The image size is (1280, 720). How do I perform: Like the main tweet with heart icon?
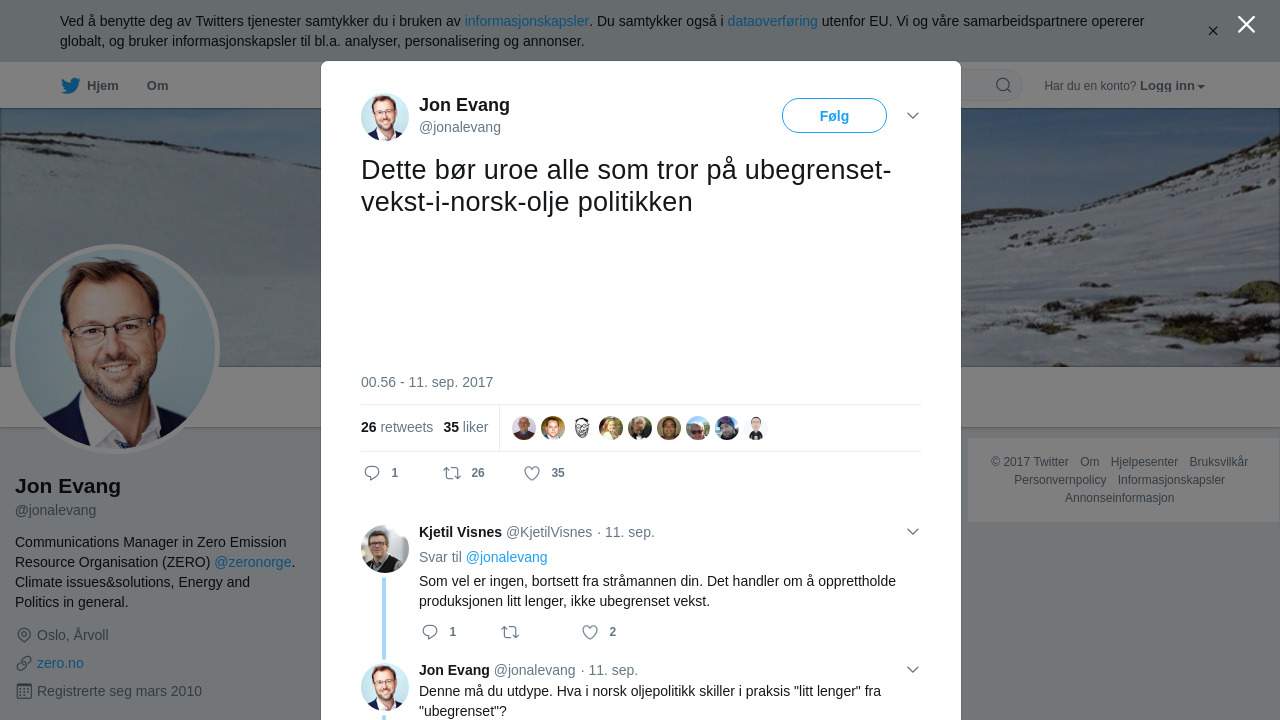(532, 473)
